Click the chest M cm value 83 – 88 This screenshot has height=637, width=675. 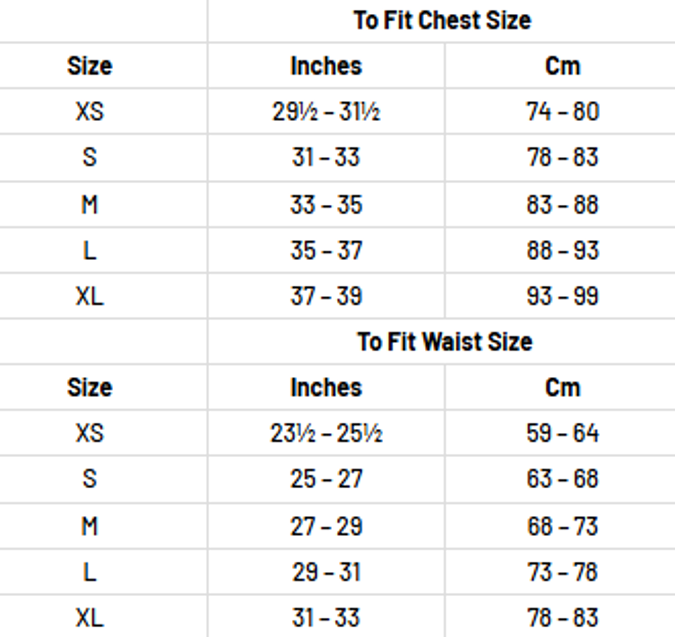(562, 205)
